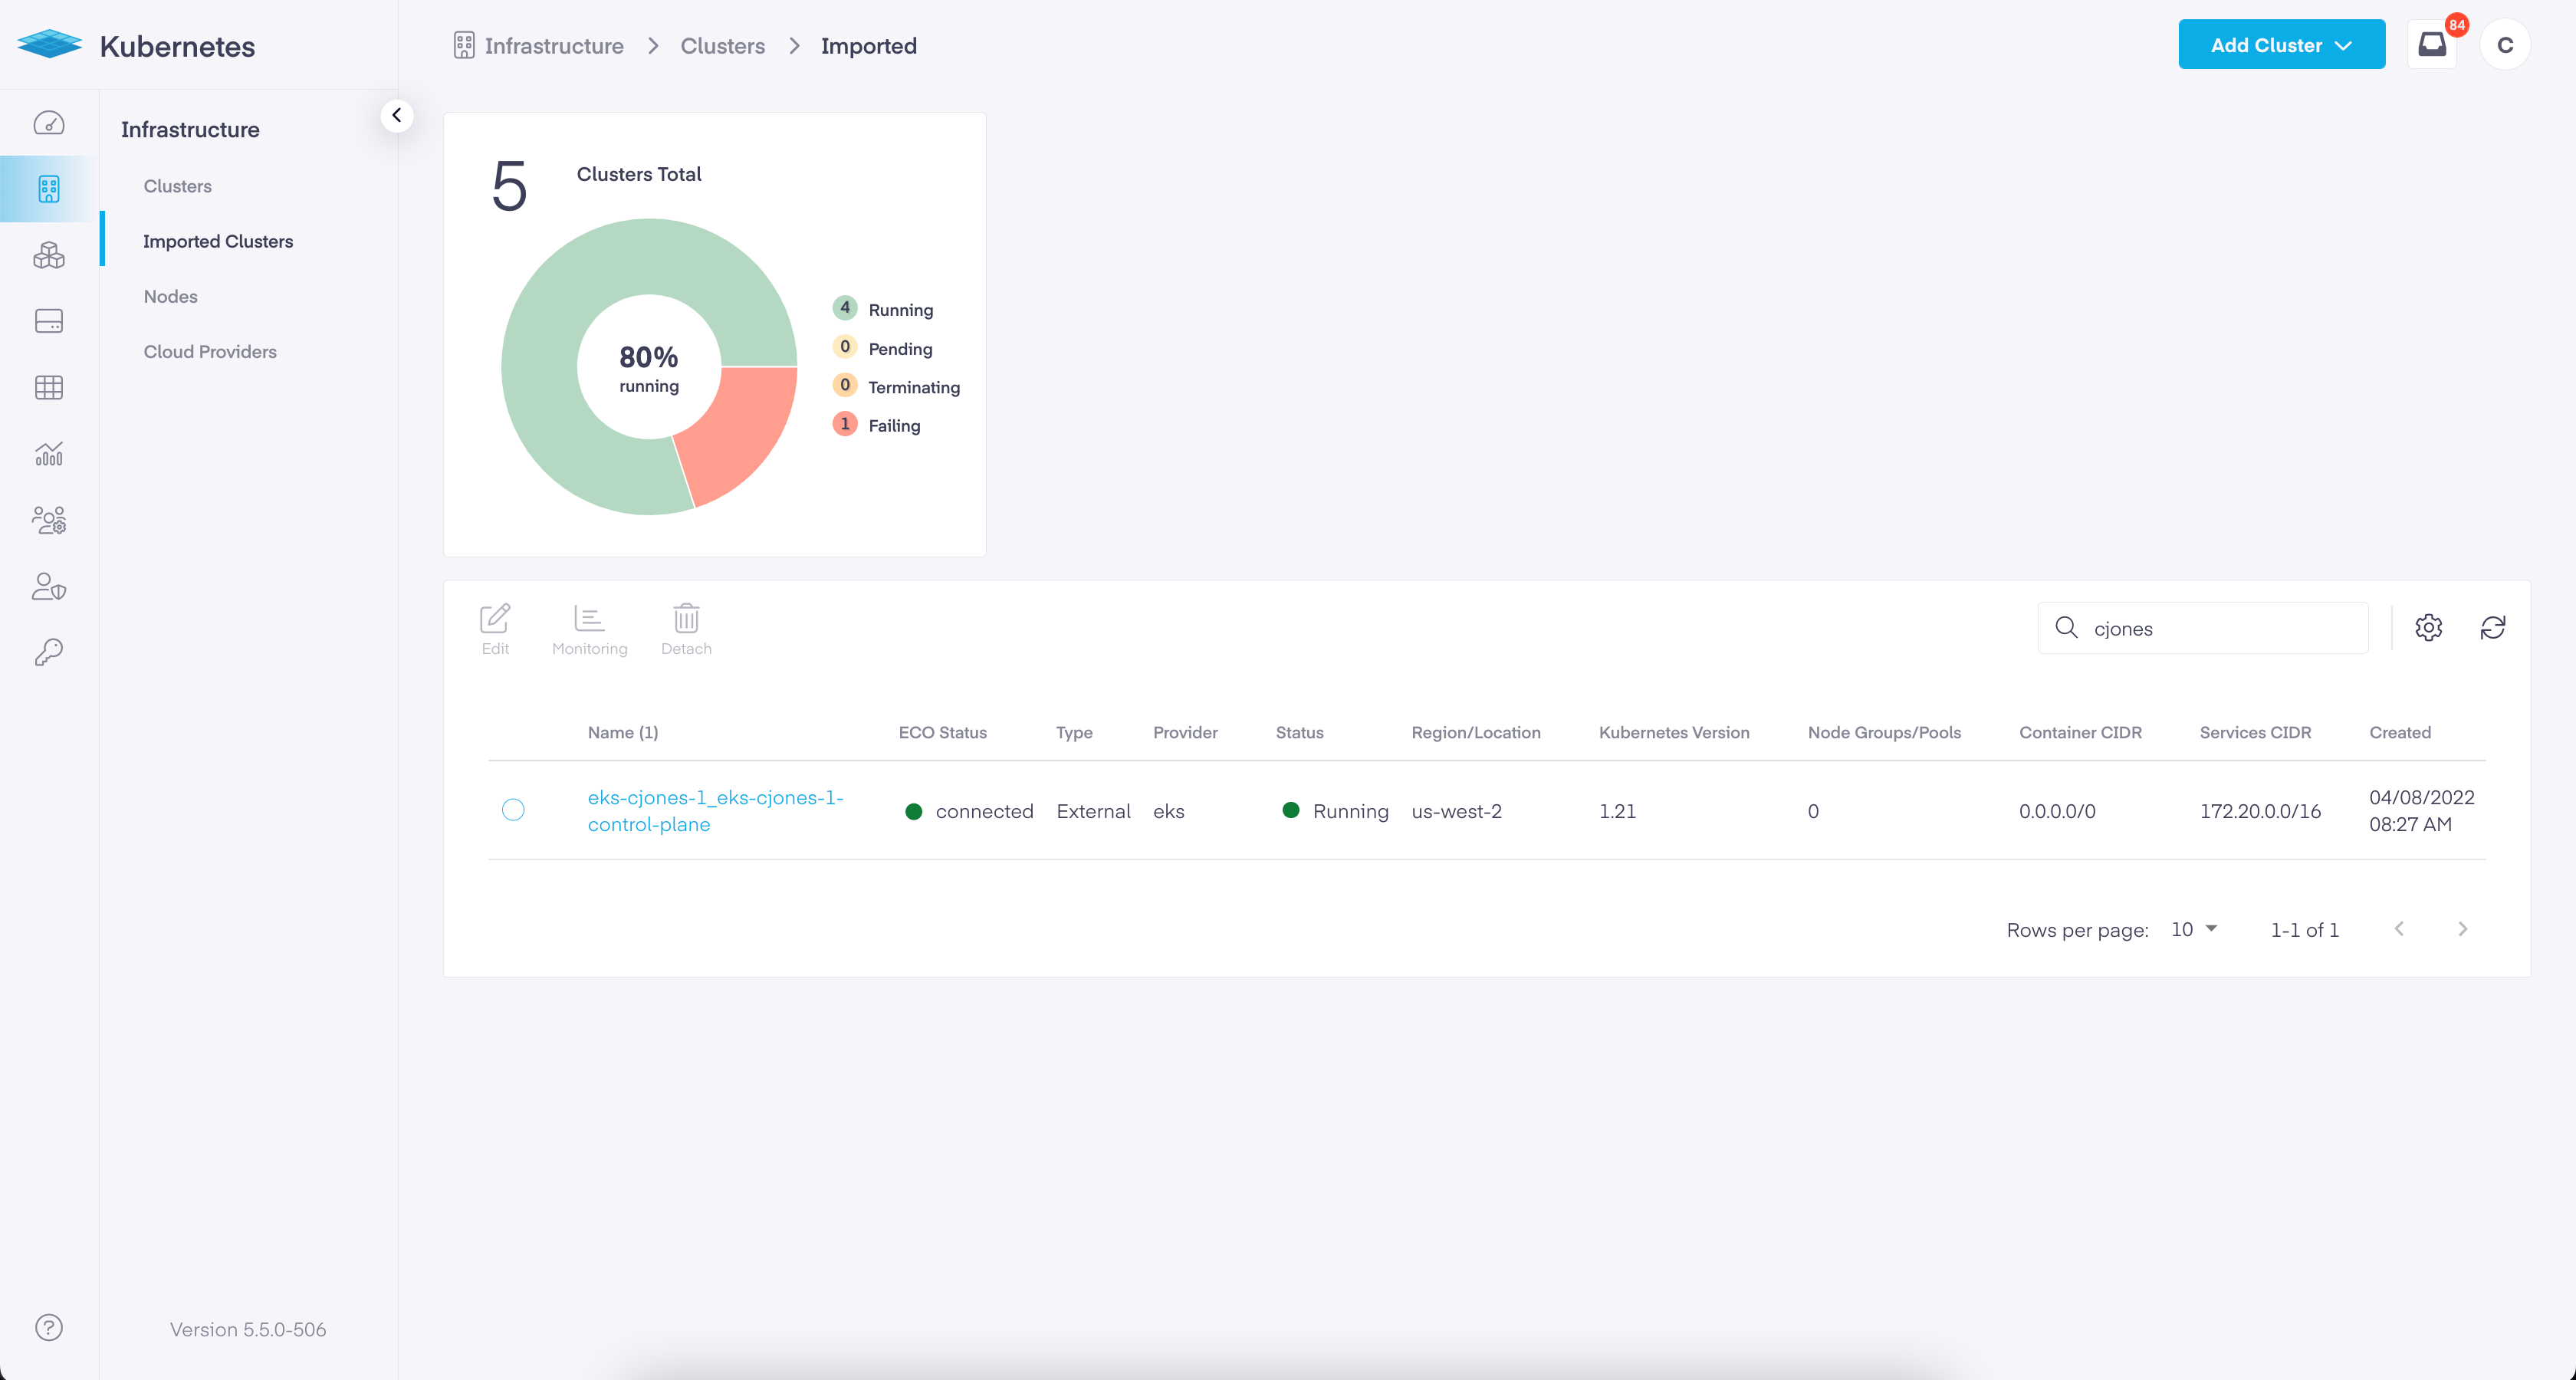Open the Add Cluster dropdown
This screenshot has height=1380, width=2576.
[x=2282, y=44]
